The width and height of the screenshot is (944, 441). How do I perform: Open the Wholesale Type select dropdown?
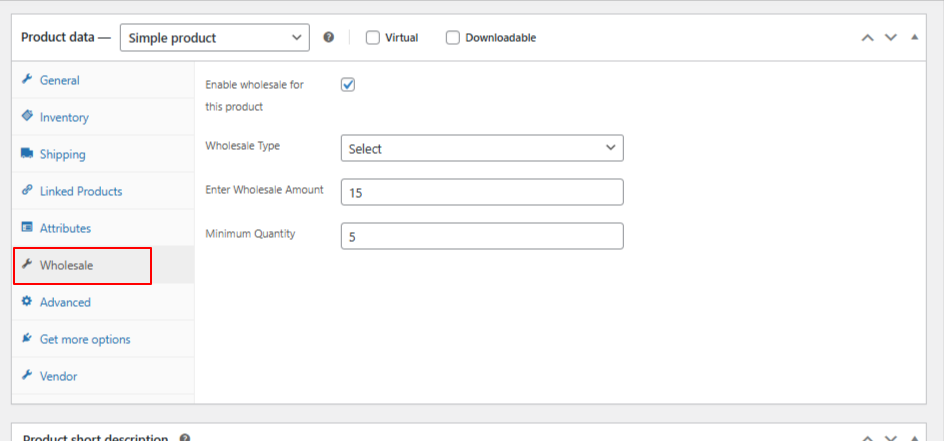482,148
